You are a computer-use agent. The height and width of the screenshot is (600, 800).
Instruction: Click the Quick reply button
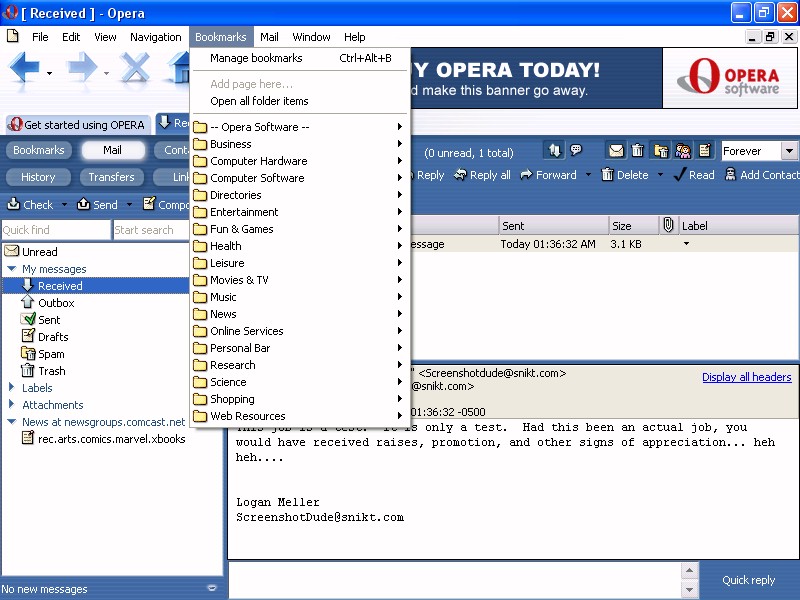(748, 580)
